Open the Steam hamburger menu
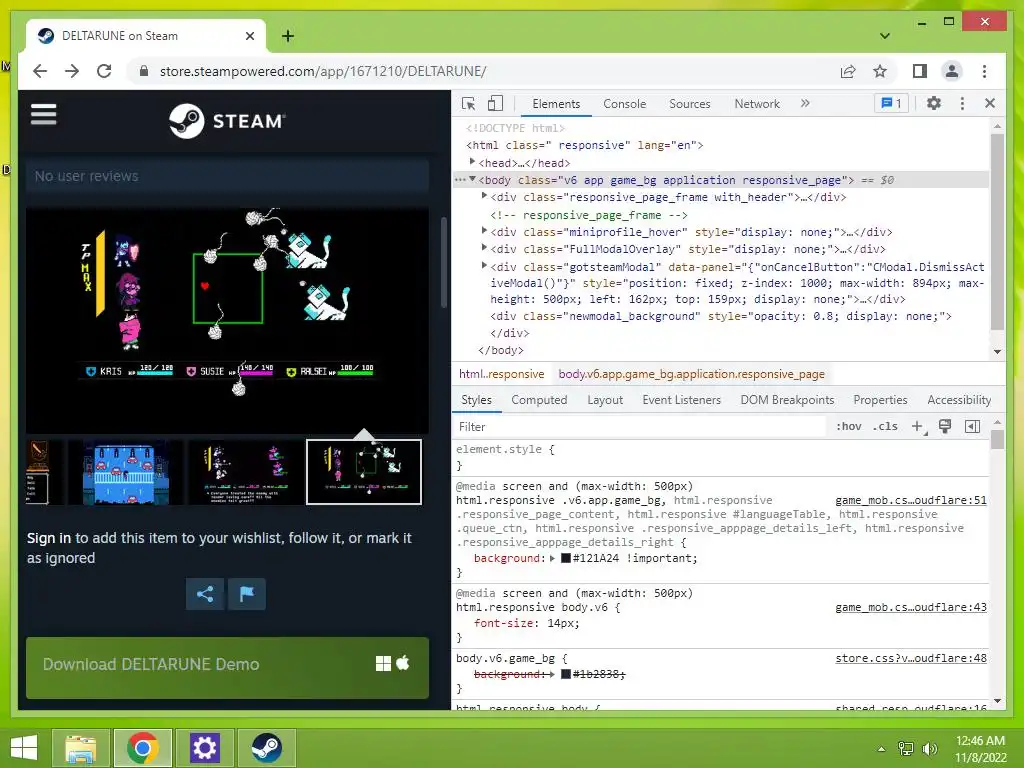The width and height of the screenshot is (1024, 768). tap(44, 115)
